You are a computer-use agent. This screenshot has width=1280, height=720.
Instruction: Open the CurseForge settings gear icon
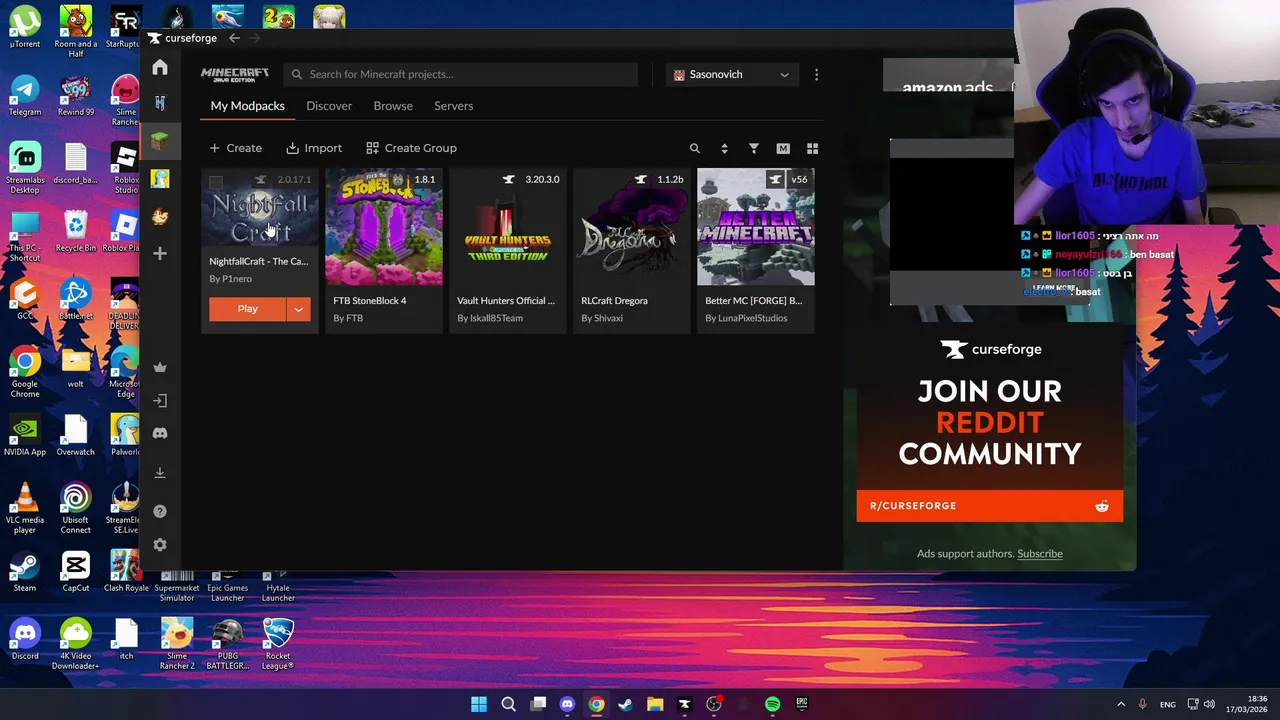(x=160, y=545)
